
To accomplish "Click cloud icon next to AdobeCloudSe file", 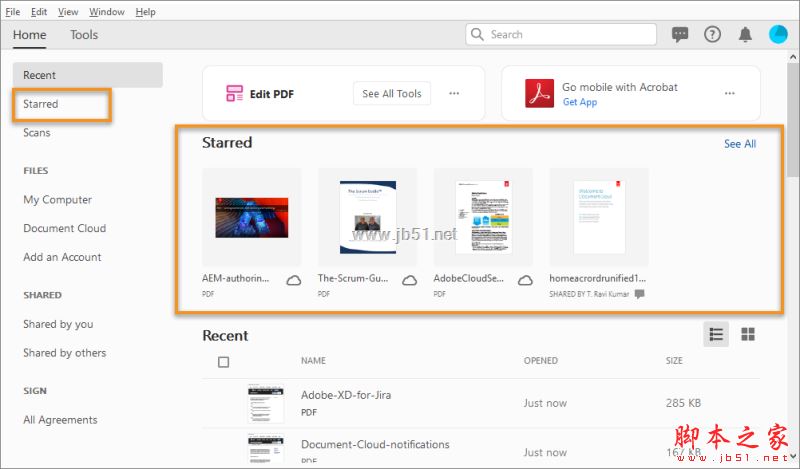I will click(x=525, y=280).
